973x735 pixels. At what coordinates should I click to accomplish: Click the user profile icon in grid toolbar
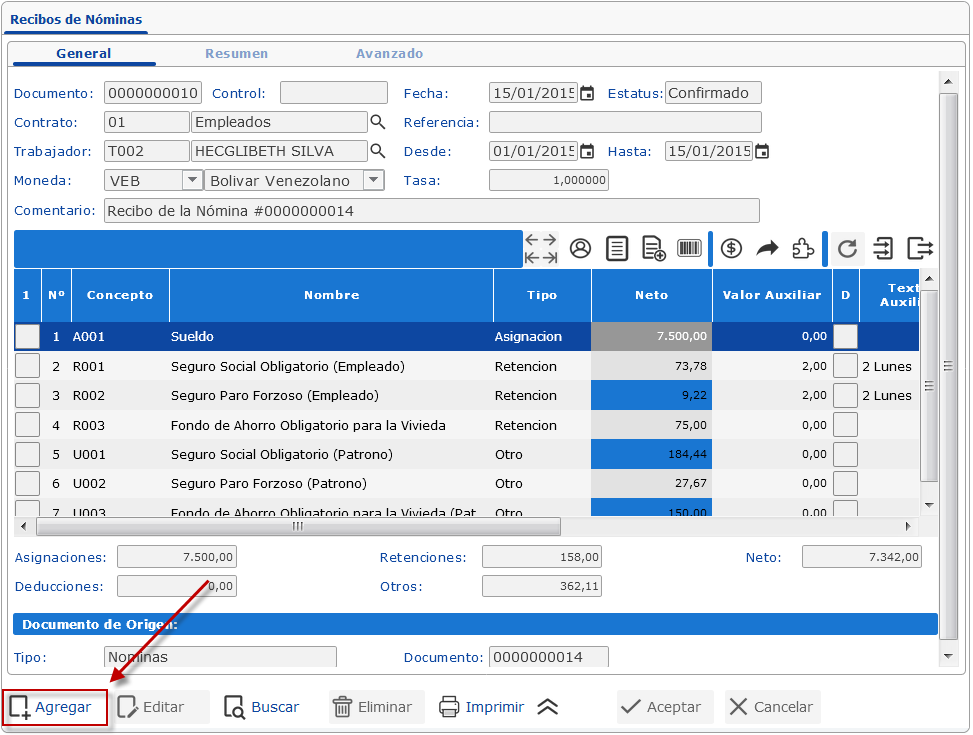coord(580,249)
